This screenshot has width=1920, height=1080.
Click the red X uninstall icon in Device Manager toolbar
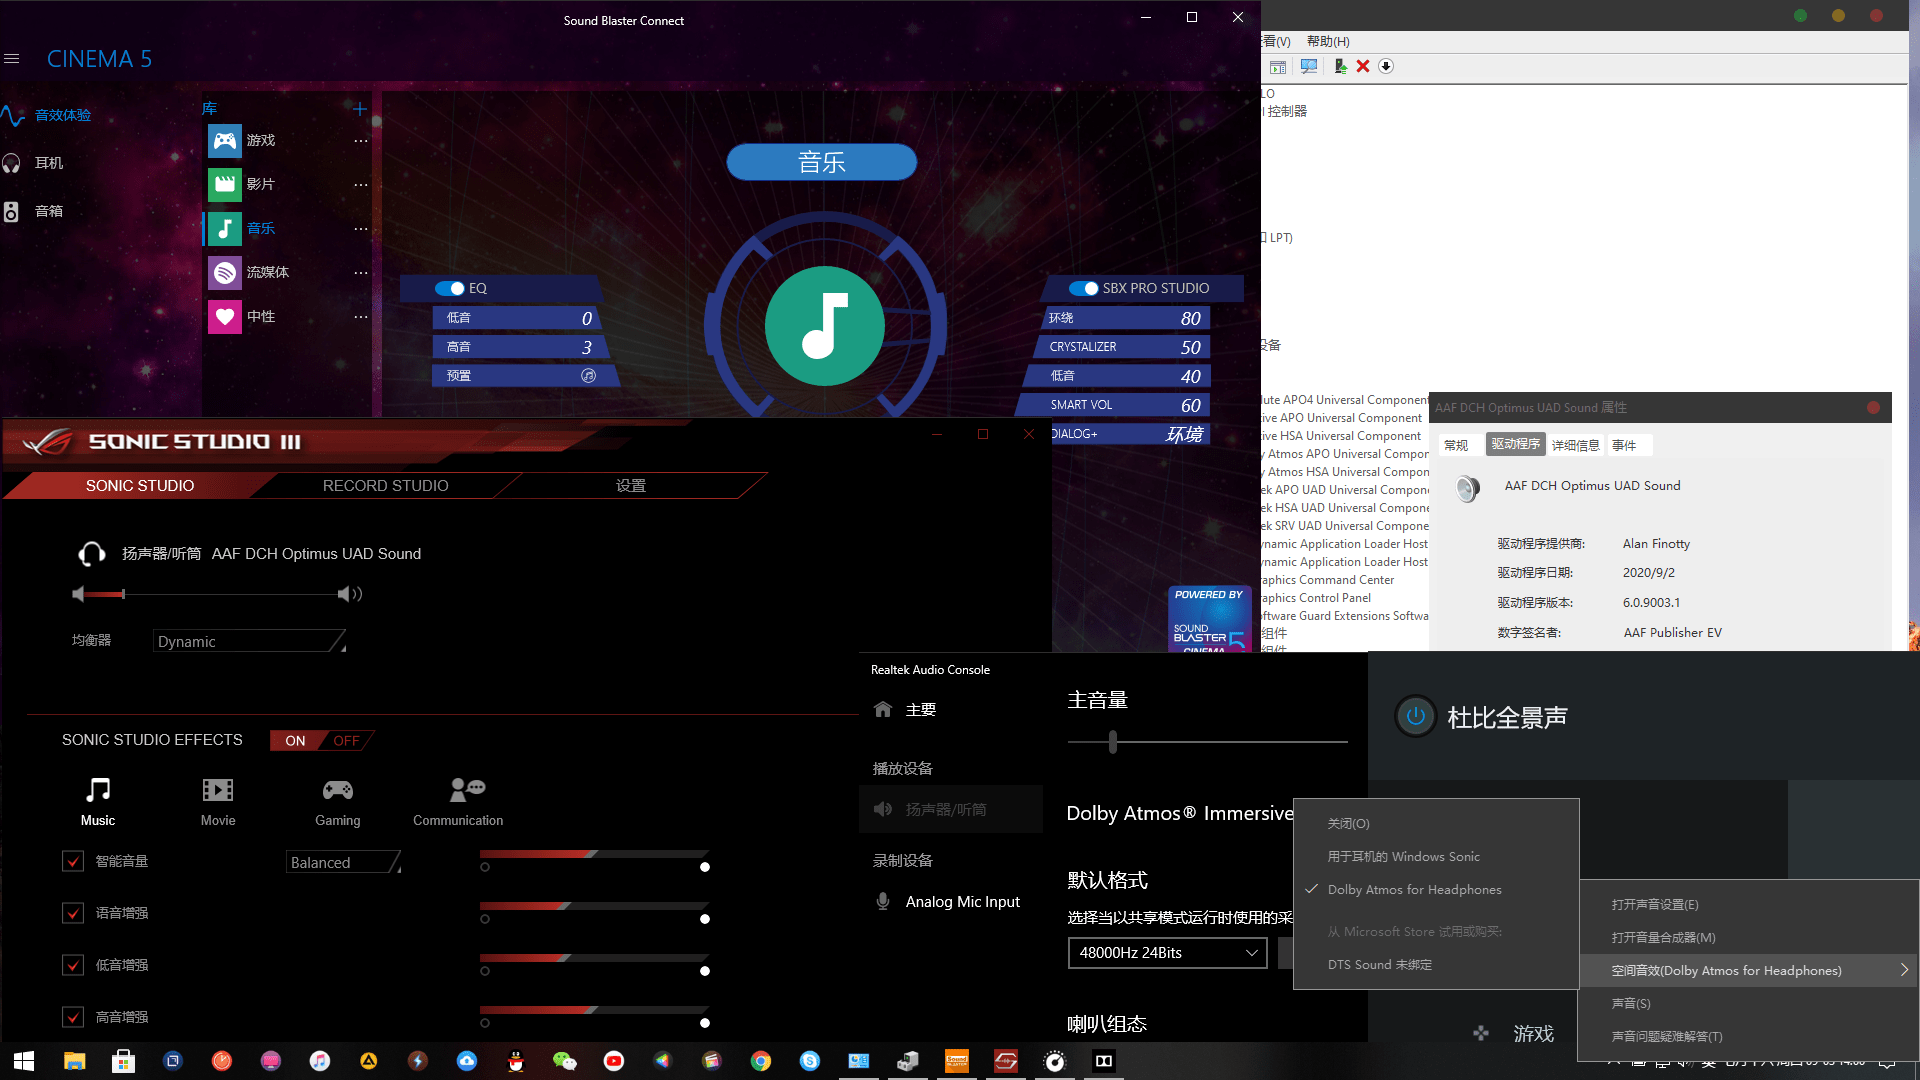click(1363, 66)
